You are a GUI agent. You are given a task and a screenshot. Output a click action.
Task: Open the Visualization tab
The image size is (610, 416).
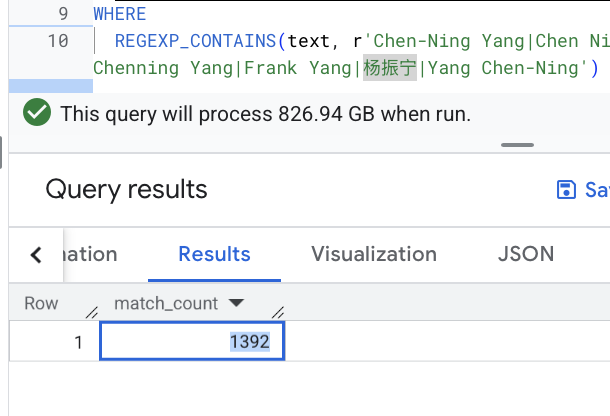pos(374,254)
